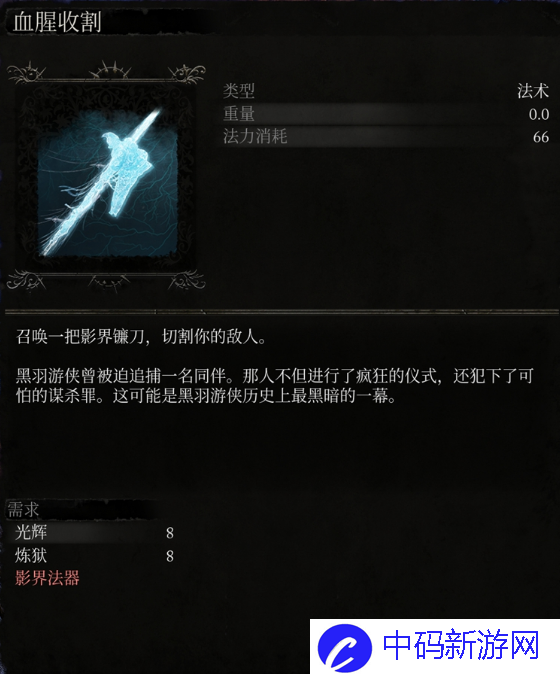Click the 中码新游网 watermark text
The height and width of the screenshot is (674, 560).
coord(461,645)
